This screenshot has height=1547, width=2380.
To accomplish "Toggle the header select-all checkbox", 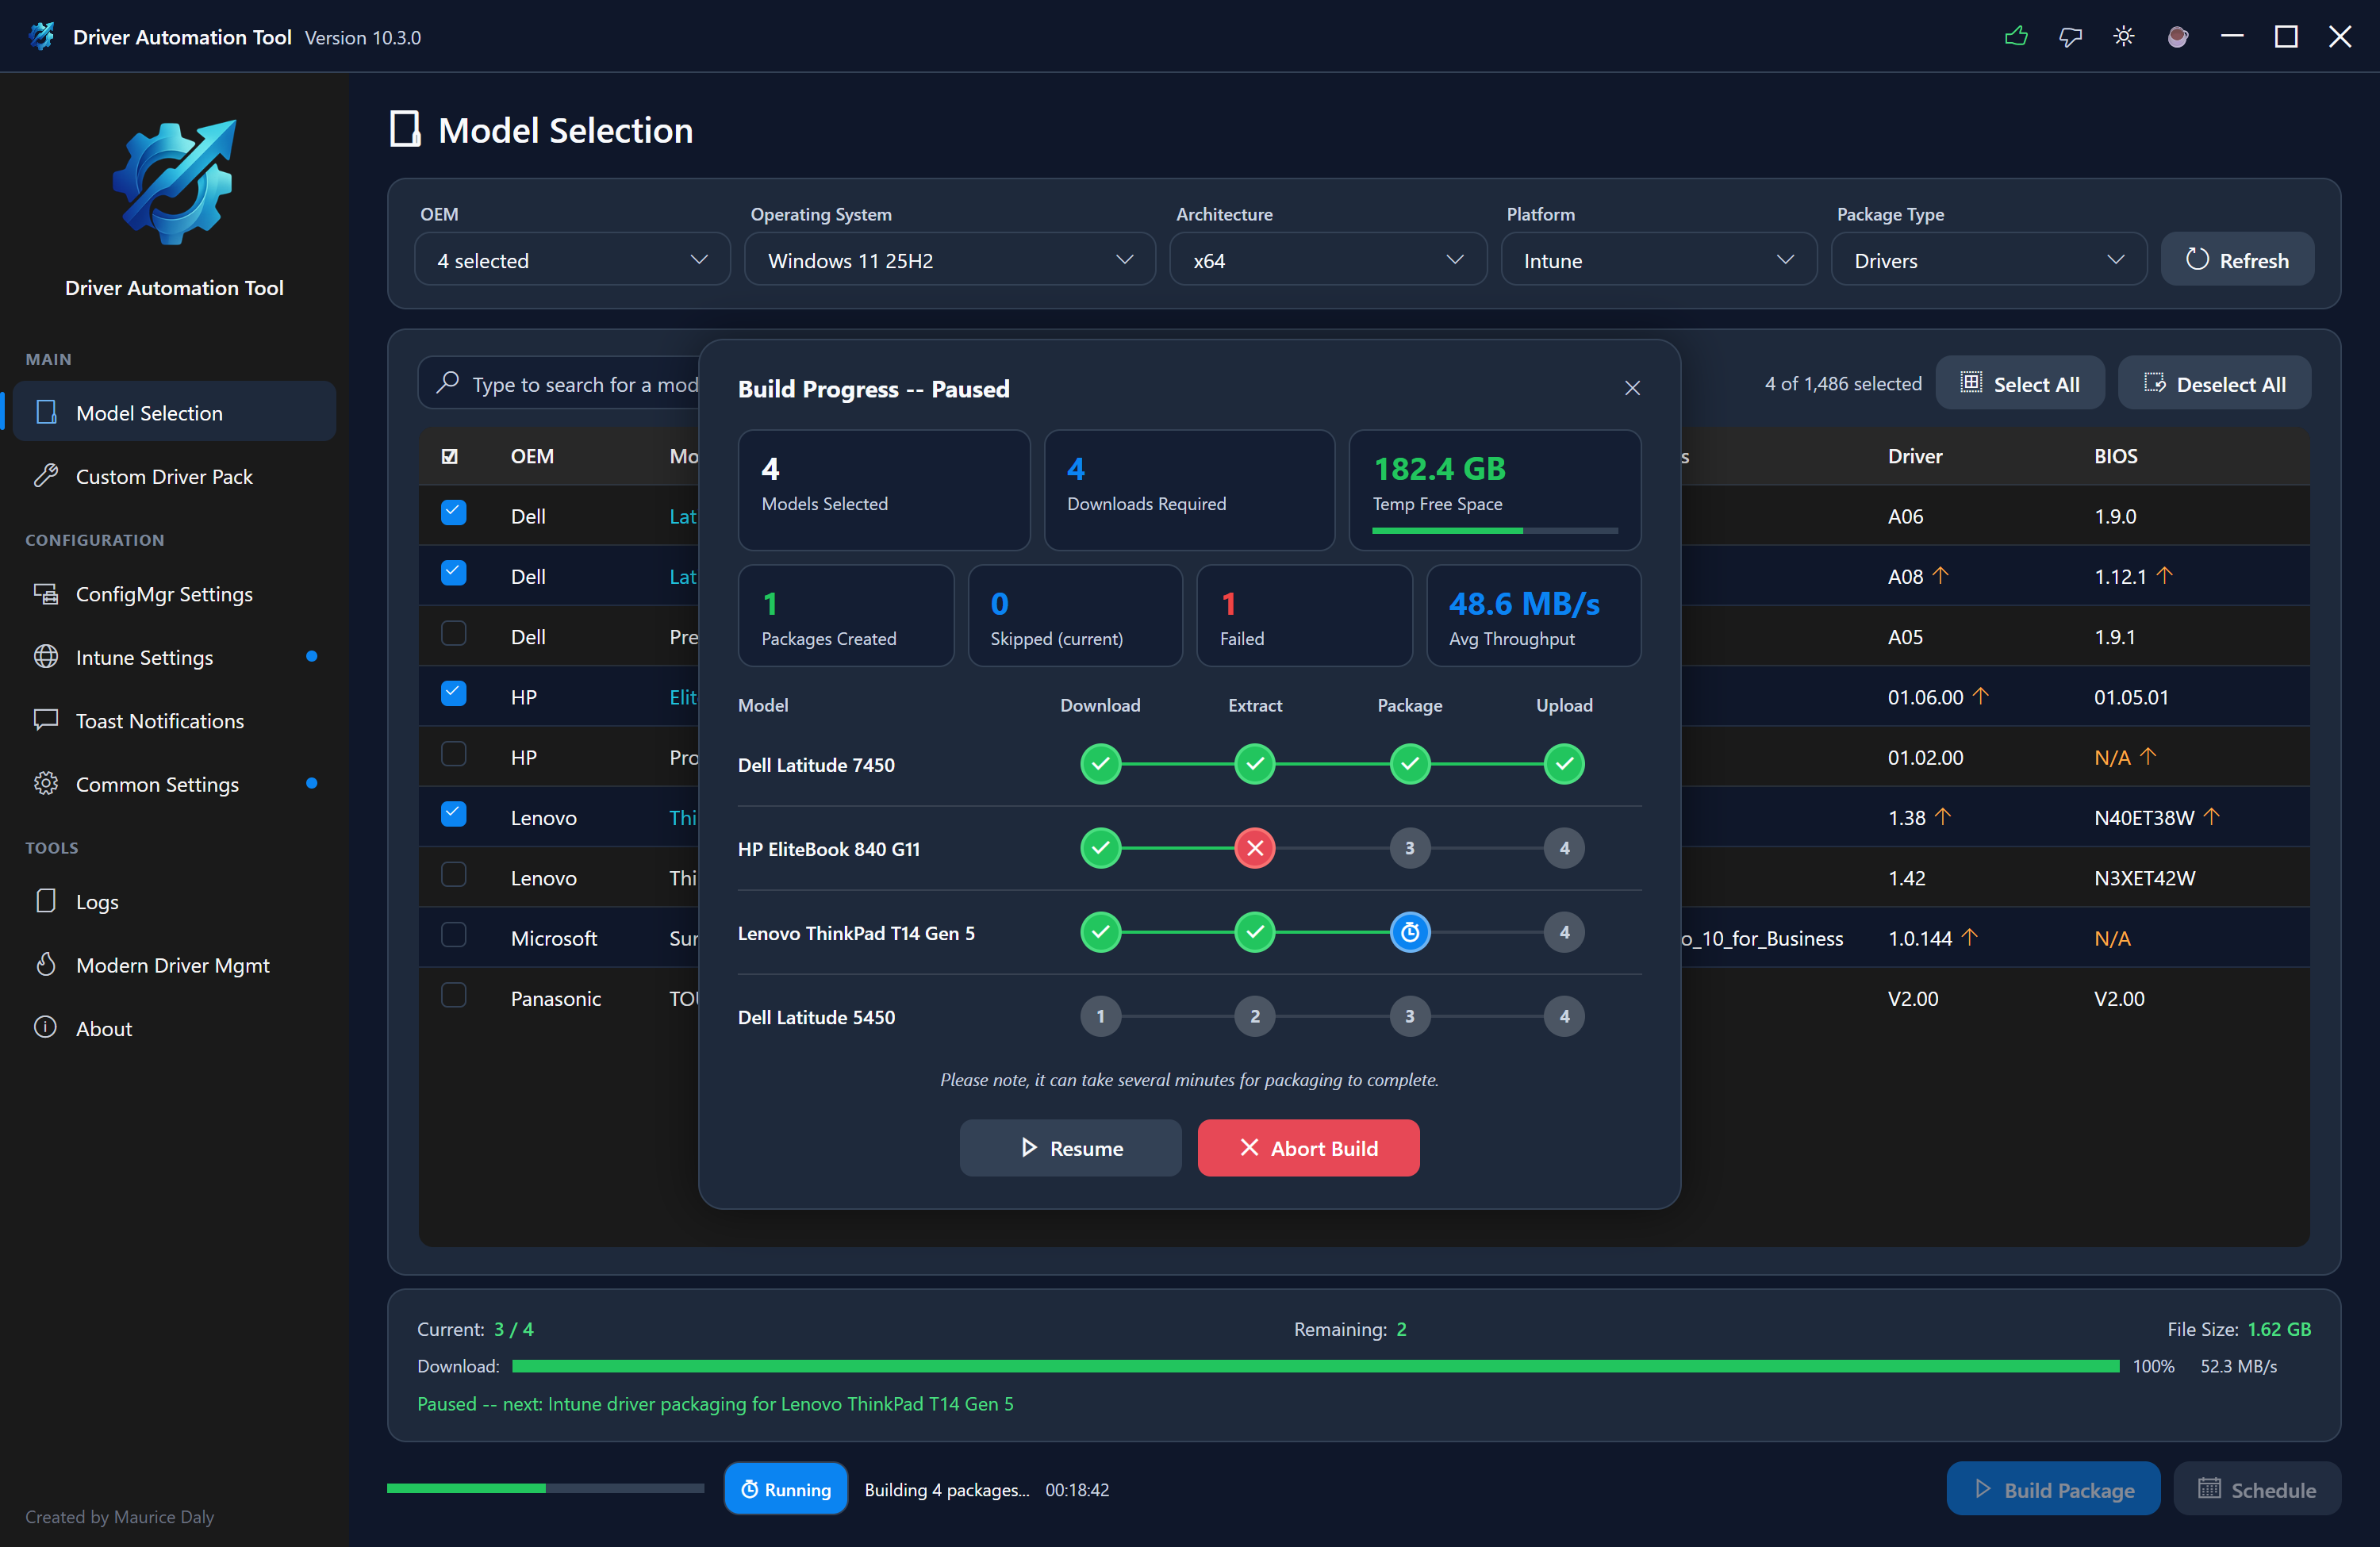I will pyautogui.click(x=450, y=456).
